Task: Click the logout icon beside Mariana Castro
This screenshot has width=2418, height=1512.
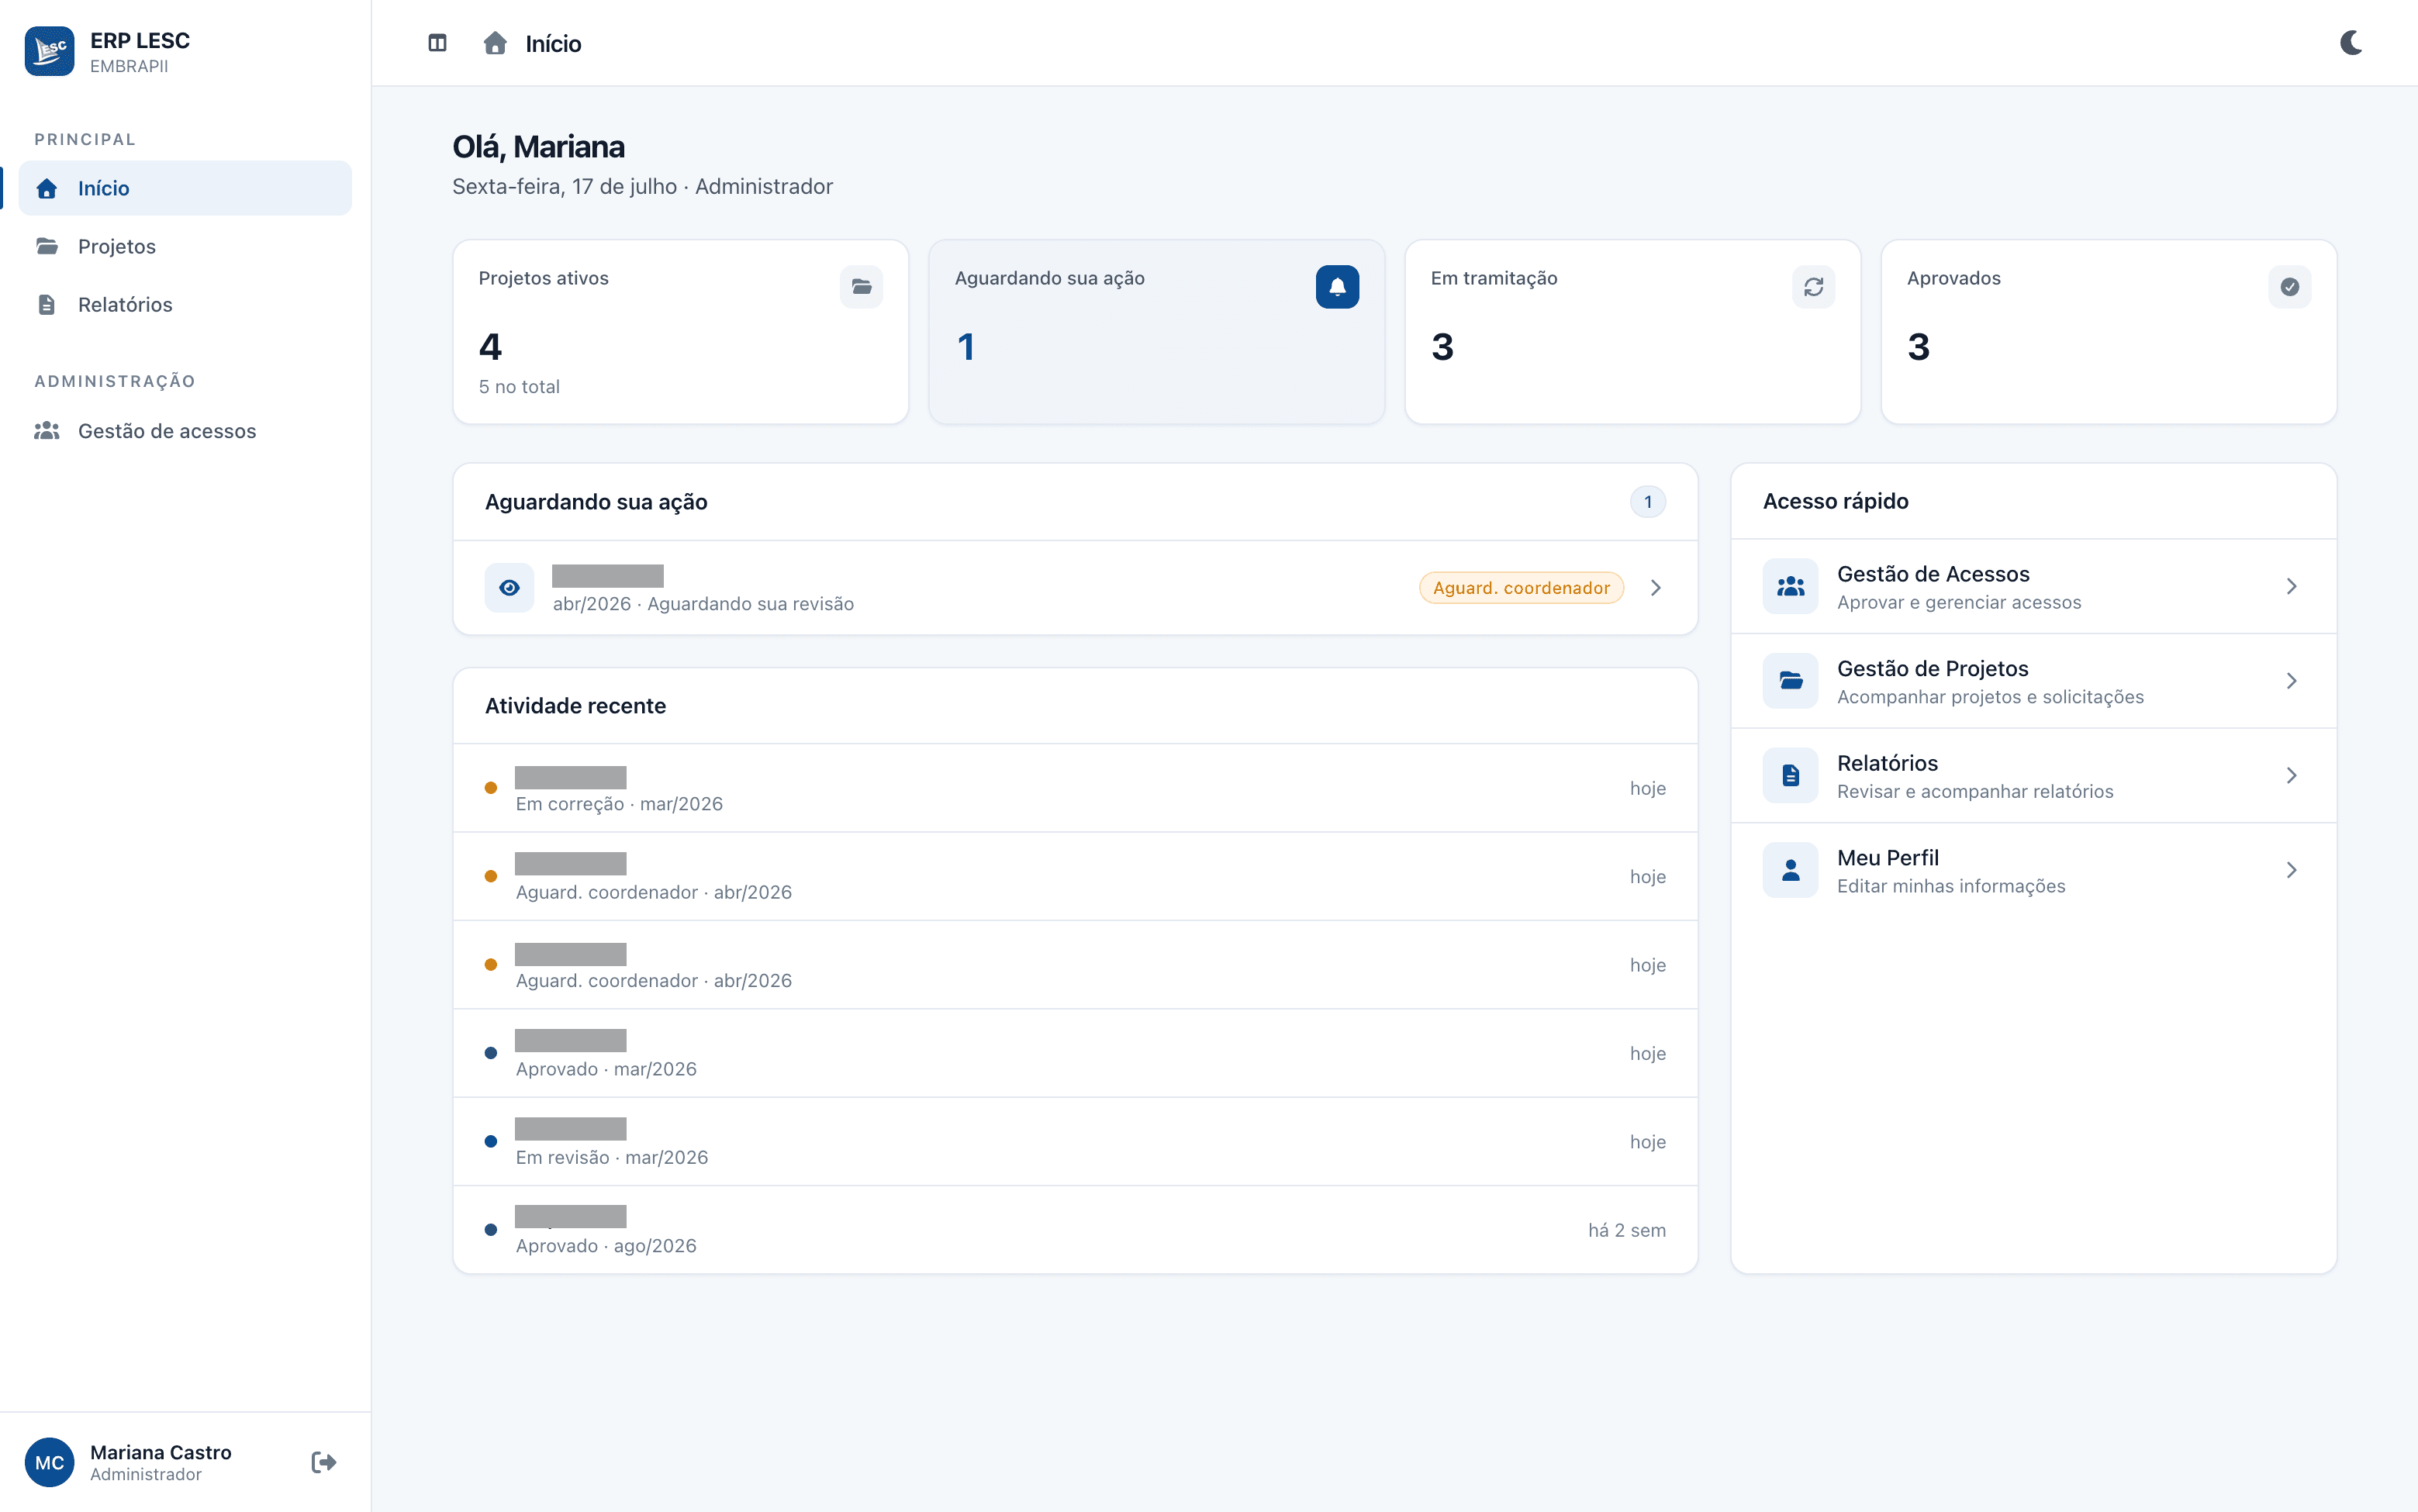Action: (x=323, y=1462)
